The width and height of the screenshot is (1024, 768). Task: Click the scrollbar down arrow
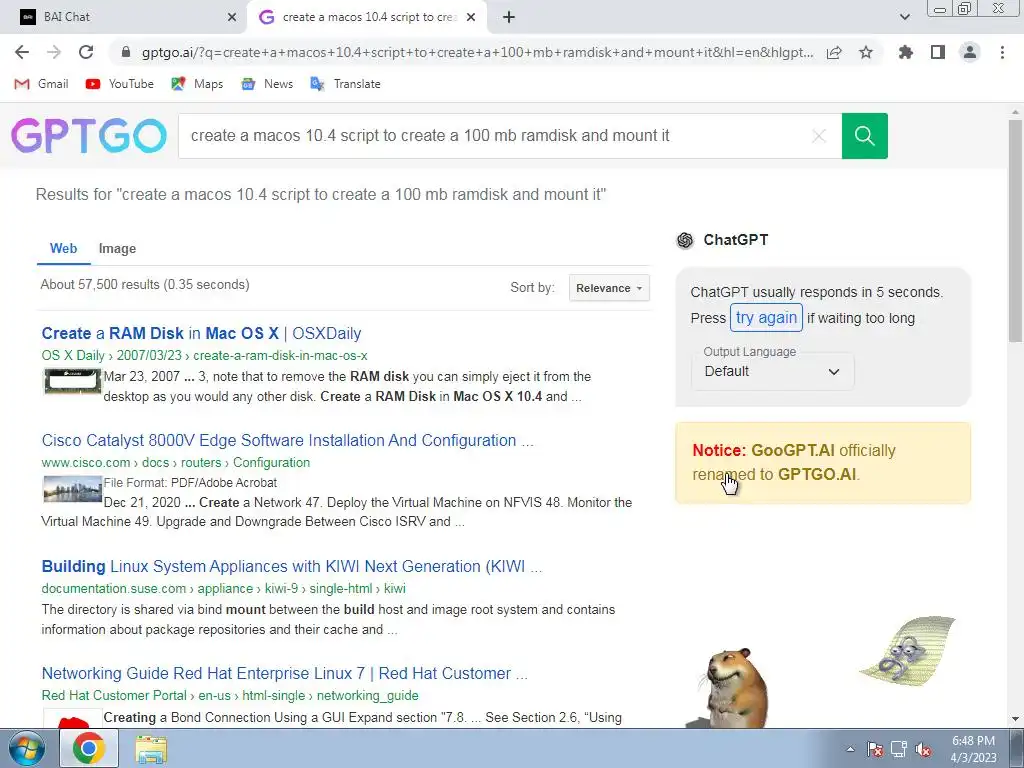click(x=1015, y=719)
